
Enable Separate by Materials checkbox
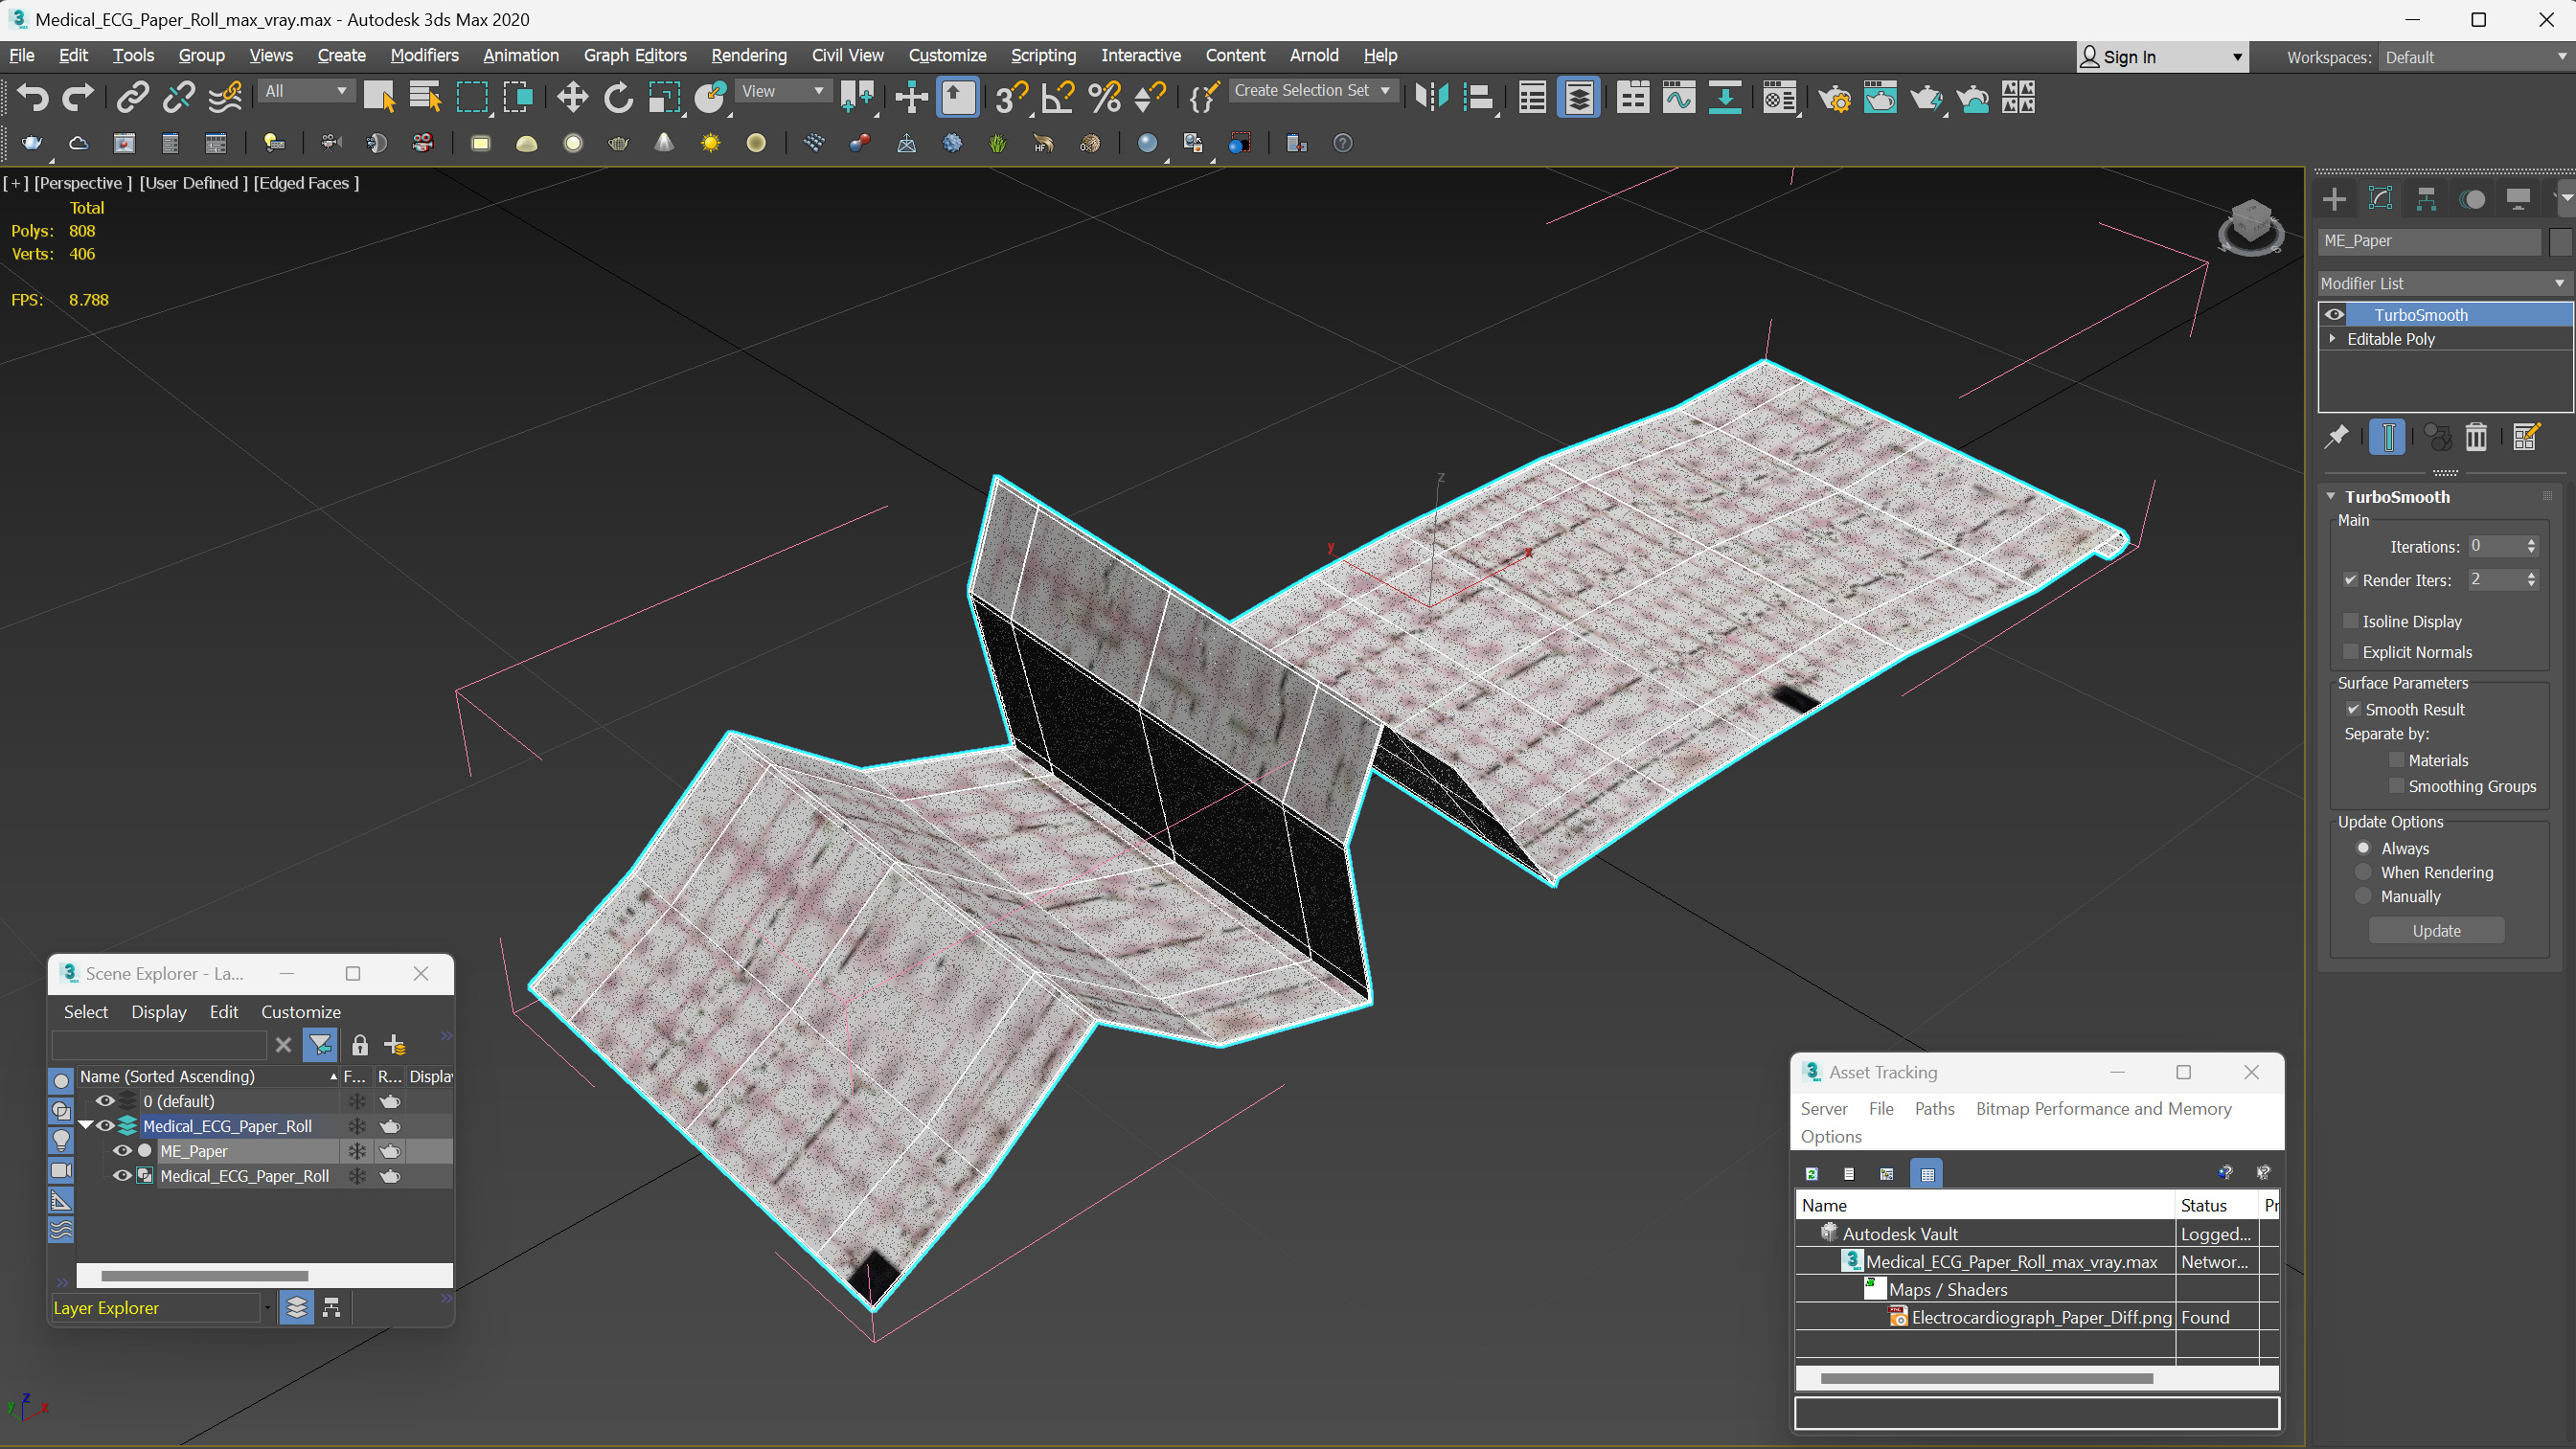tap(2396, 760)
